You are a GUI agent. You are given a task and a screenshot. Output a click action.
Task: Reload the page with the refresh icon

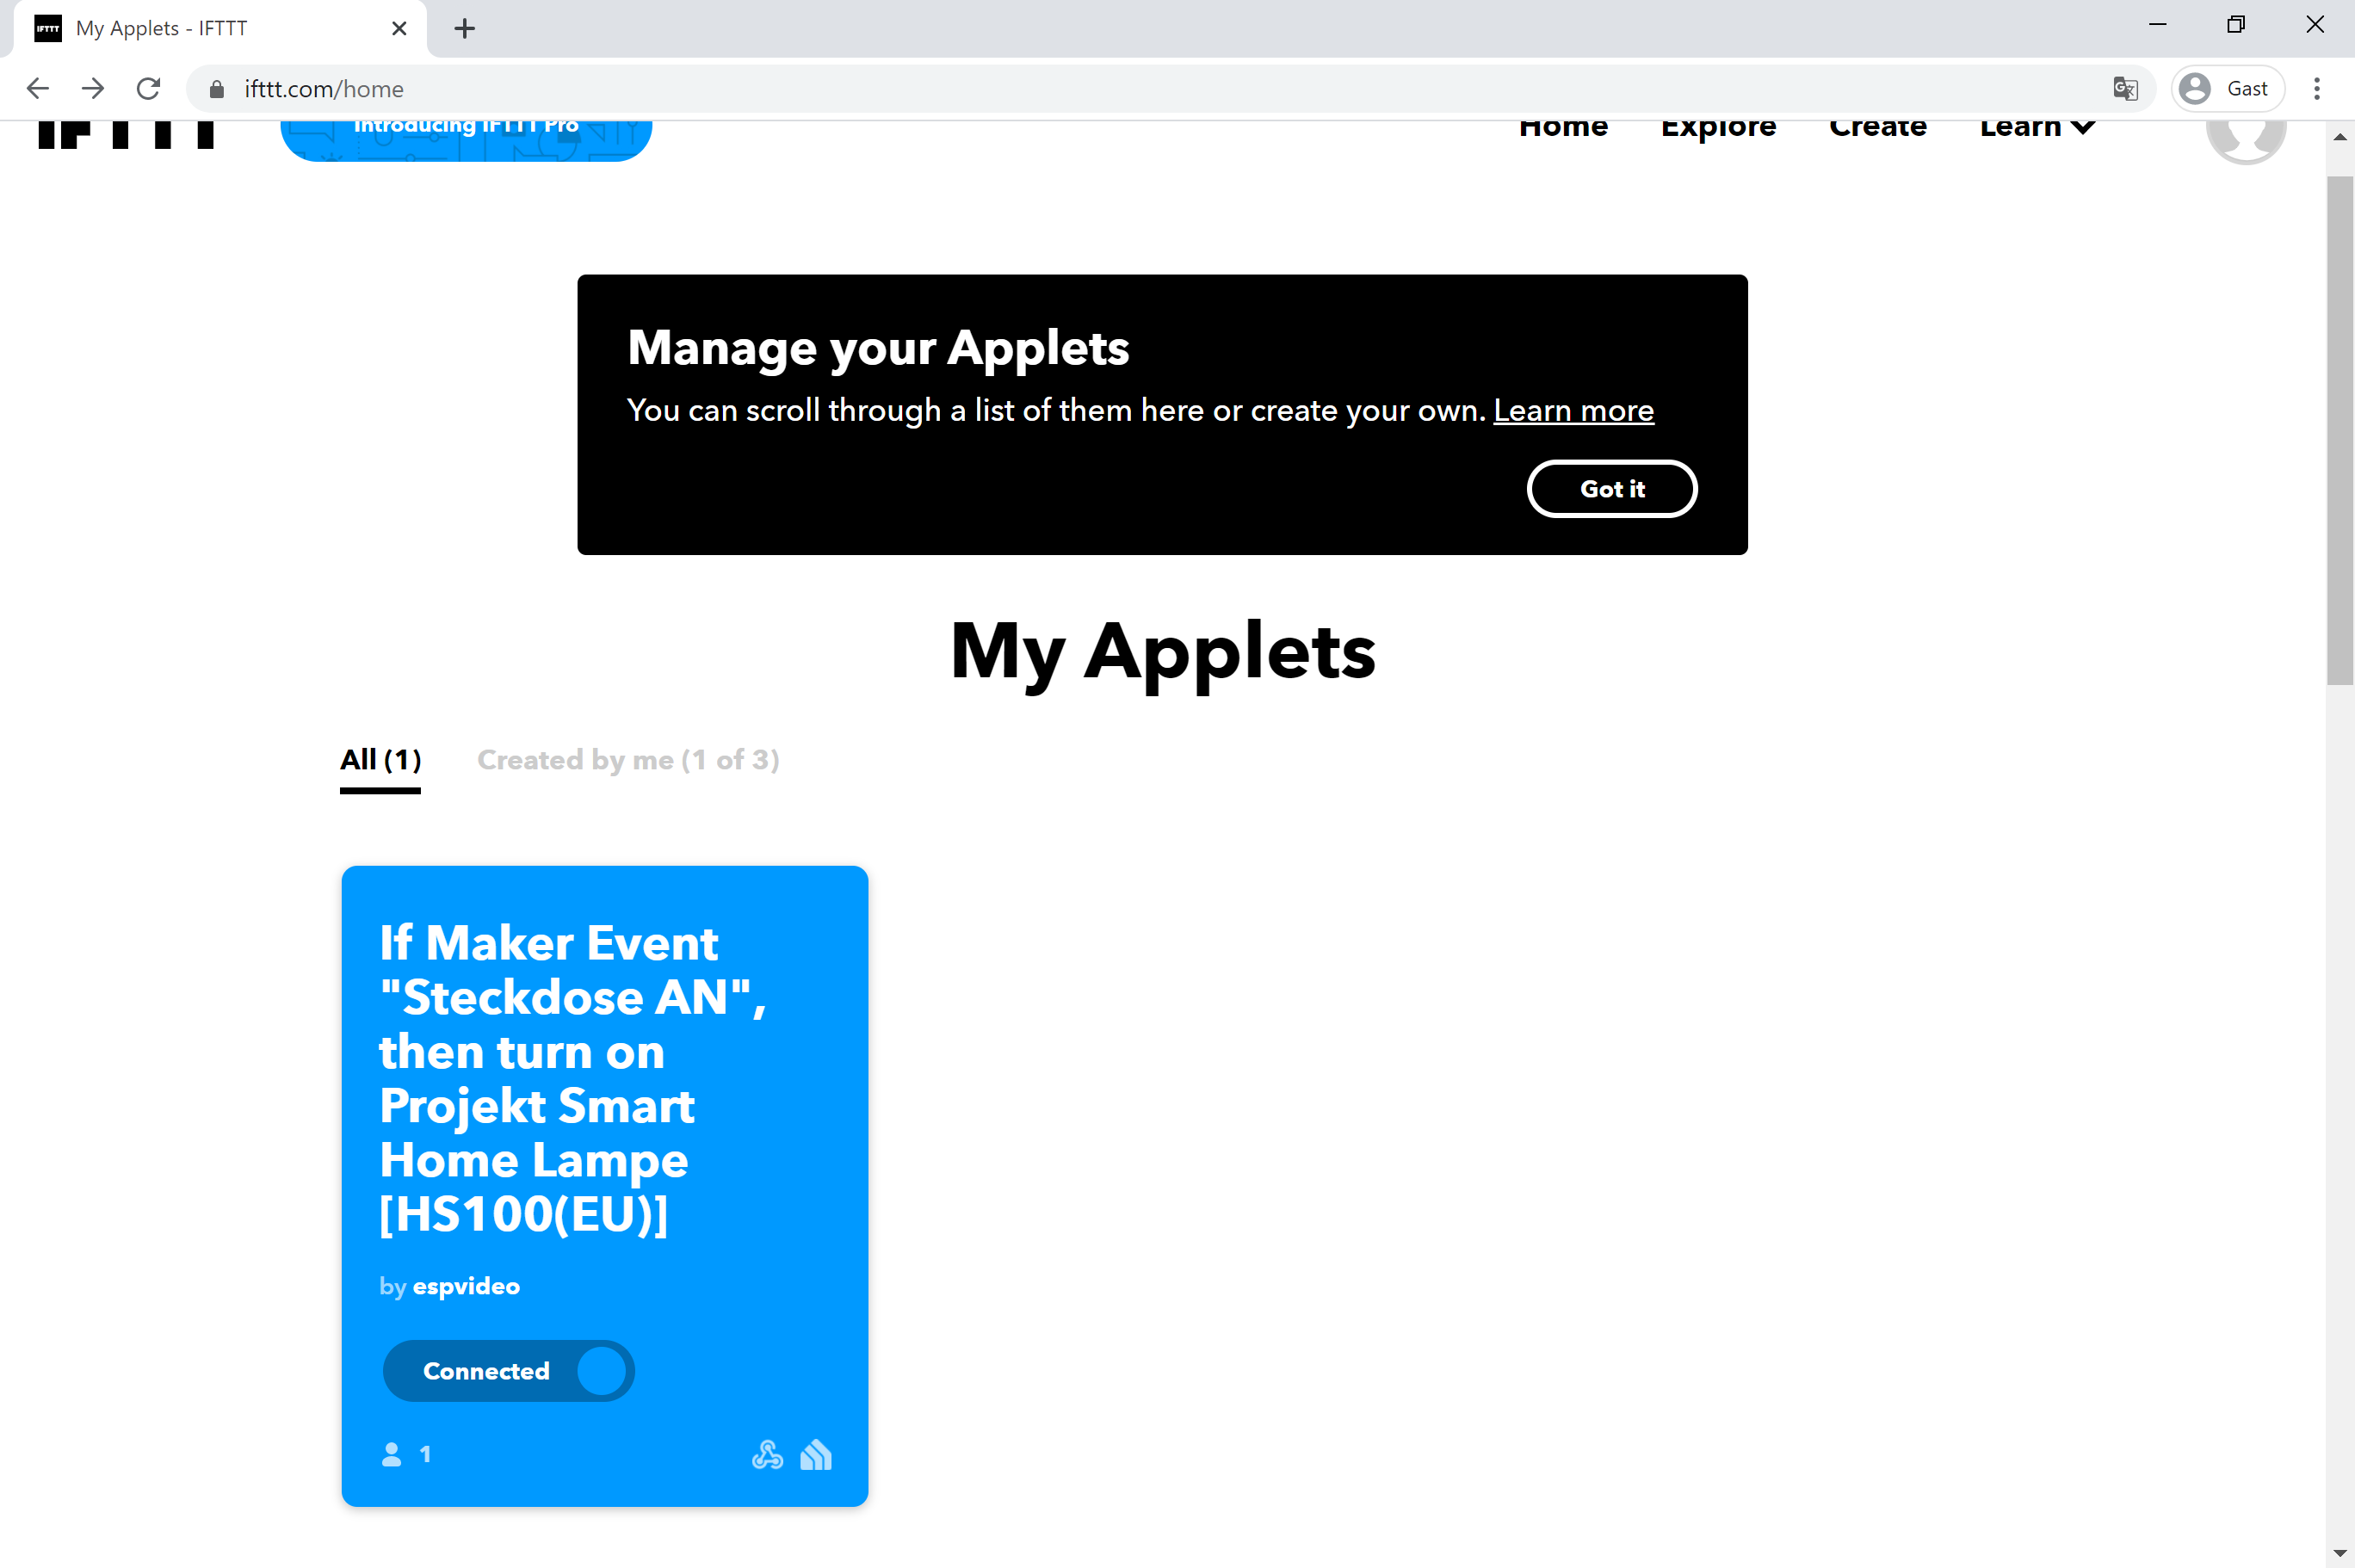(149, 89)
